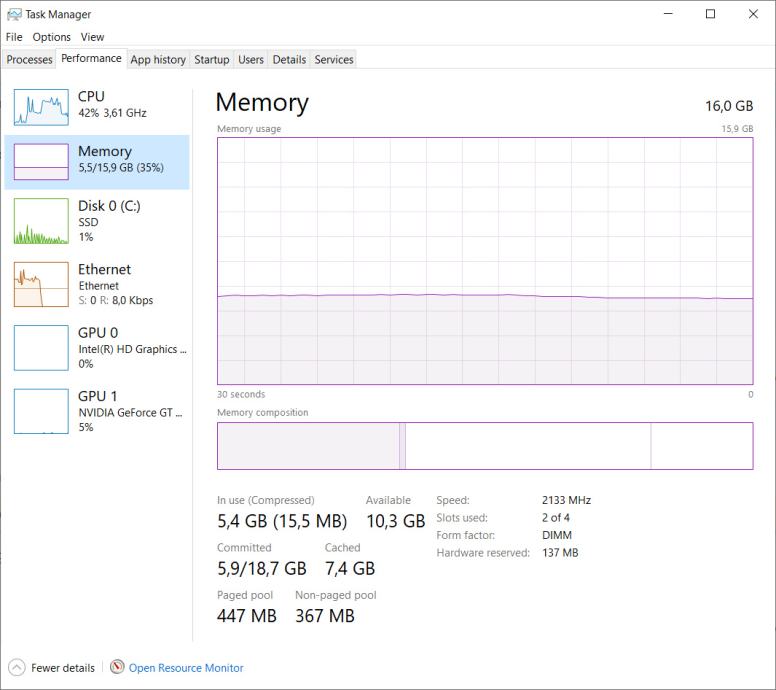
Task: Switch to the Details tab
Action: (x=289, y=60)
